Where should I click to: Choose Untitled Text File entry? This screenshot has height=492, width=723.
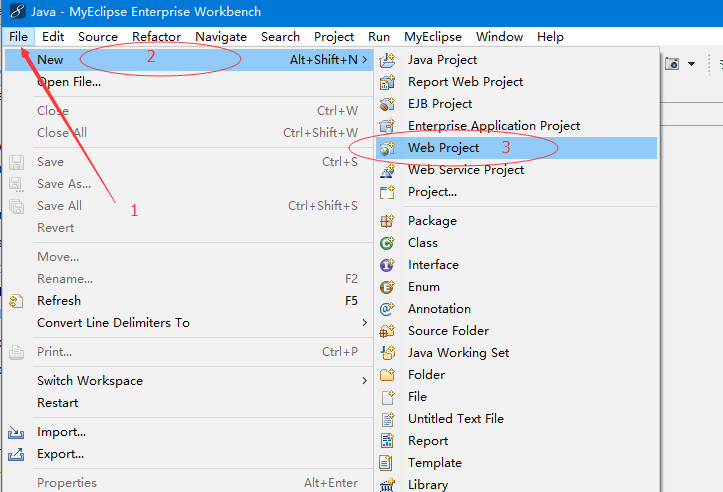click(x=516, y=419)
